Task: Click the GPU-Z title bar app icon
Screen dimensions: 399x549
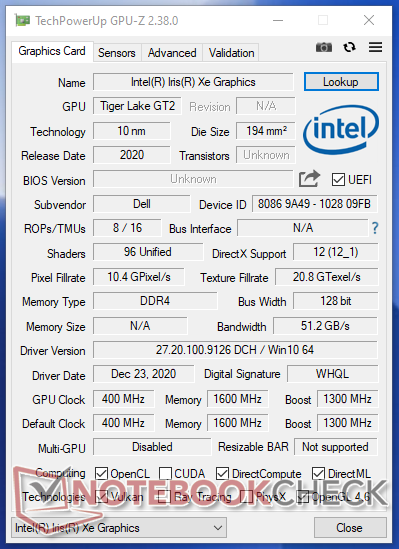Action: point(23,20)
